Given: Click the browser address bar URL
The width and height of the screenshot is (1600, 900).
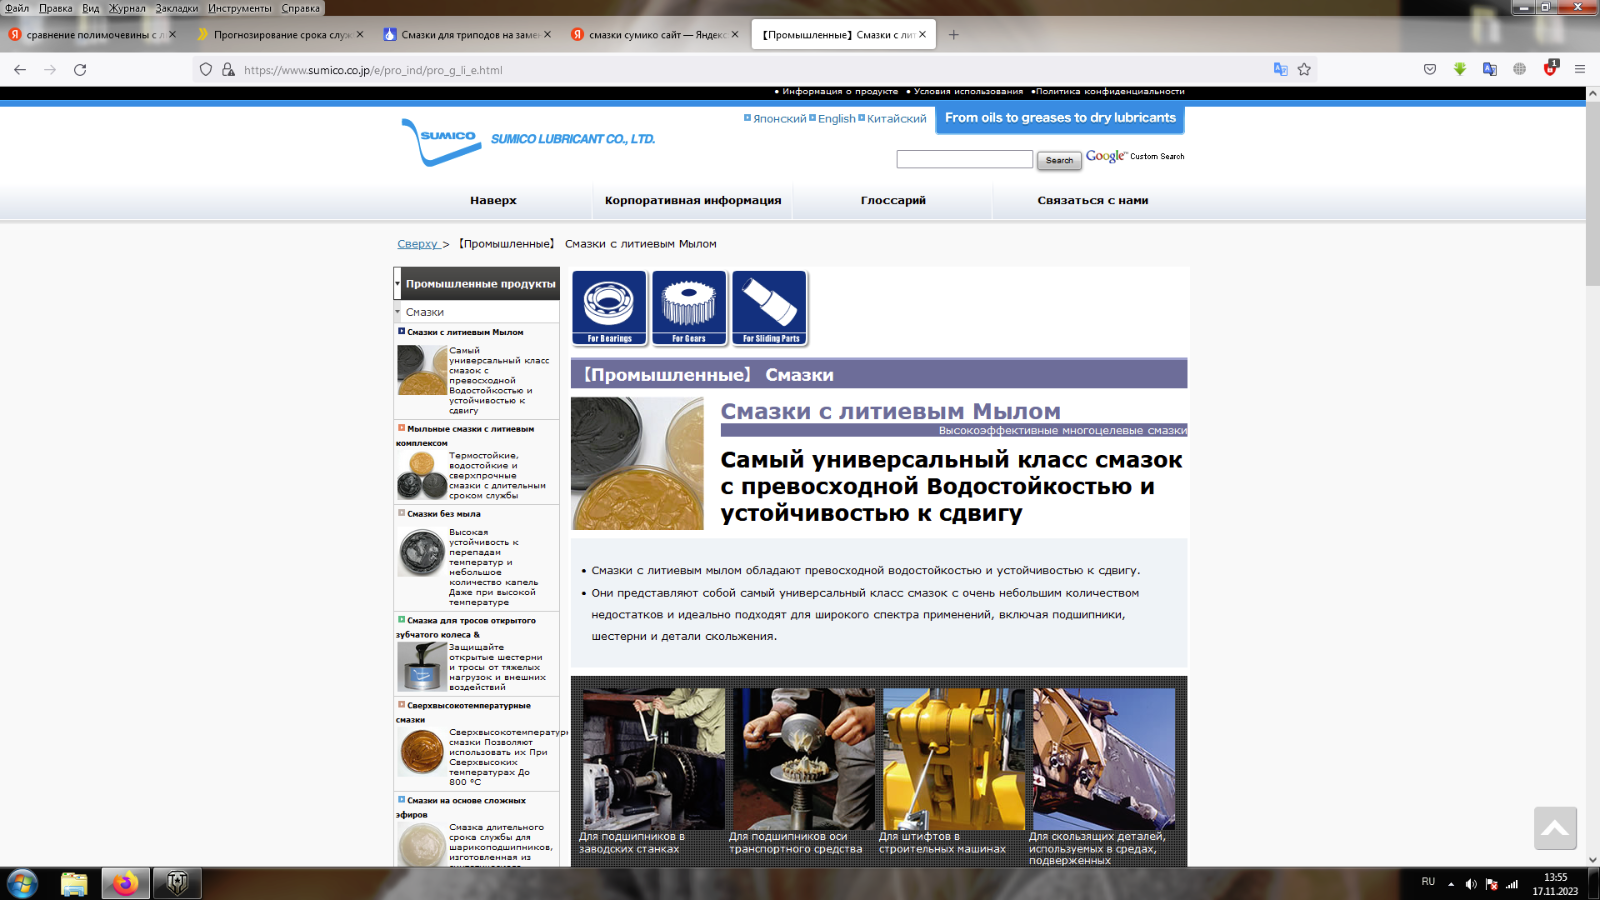Looking at the screenshot, I should pos(373,70).
